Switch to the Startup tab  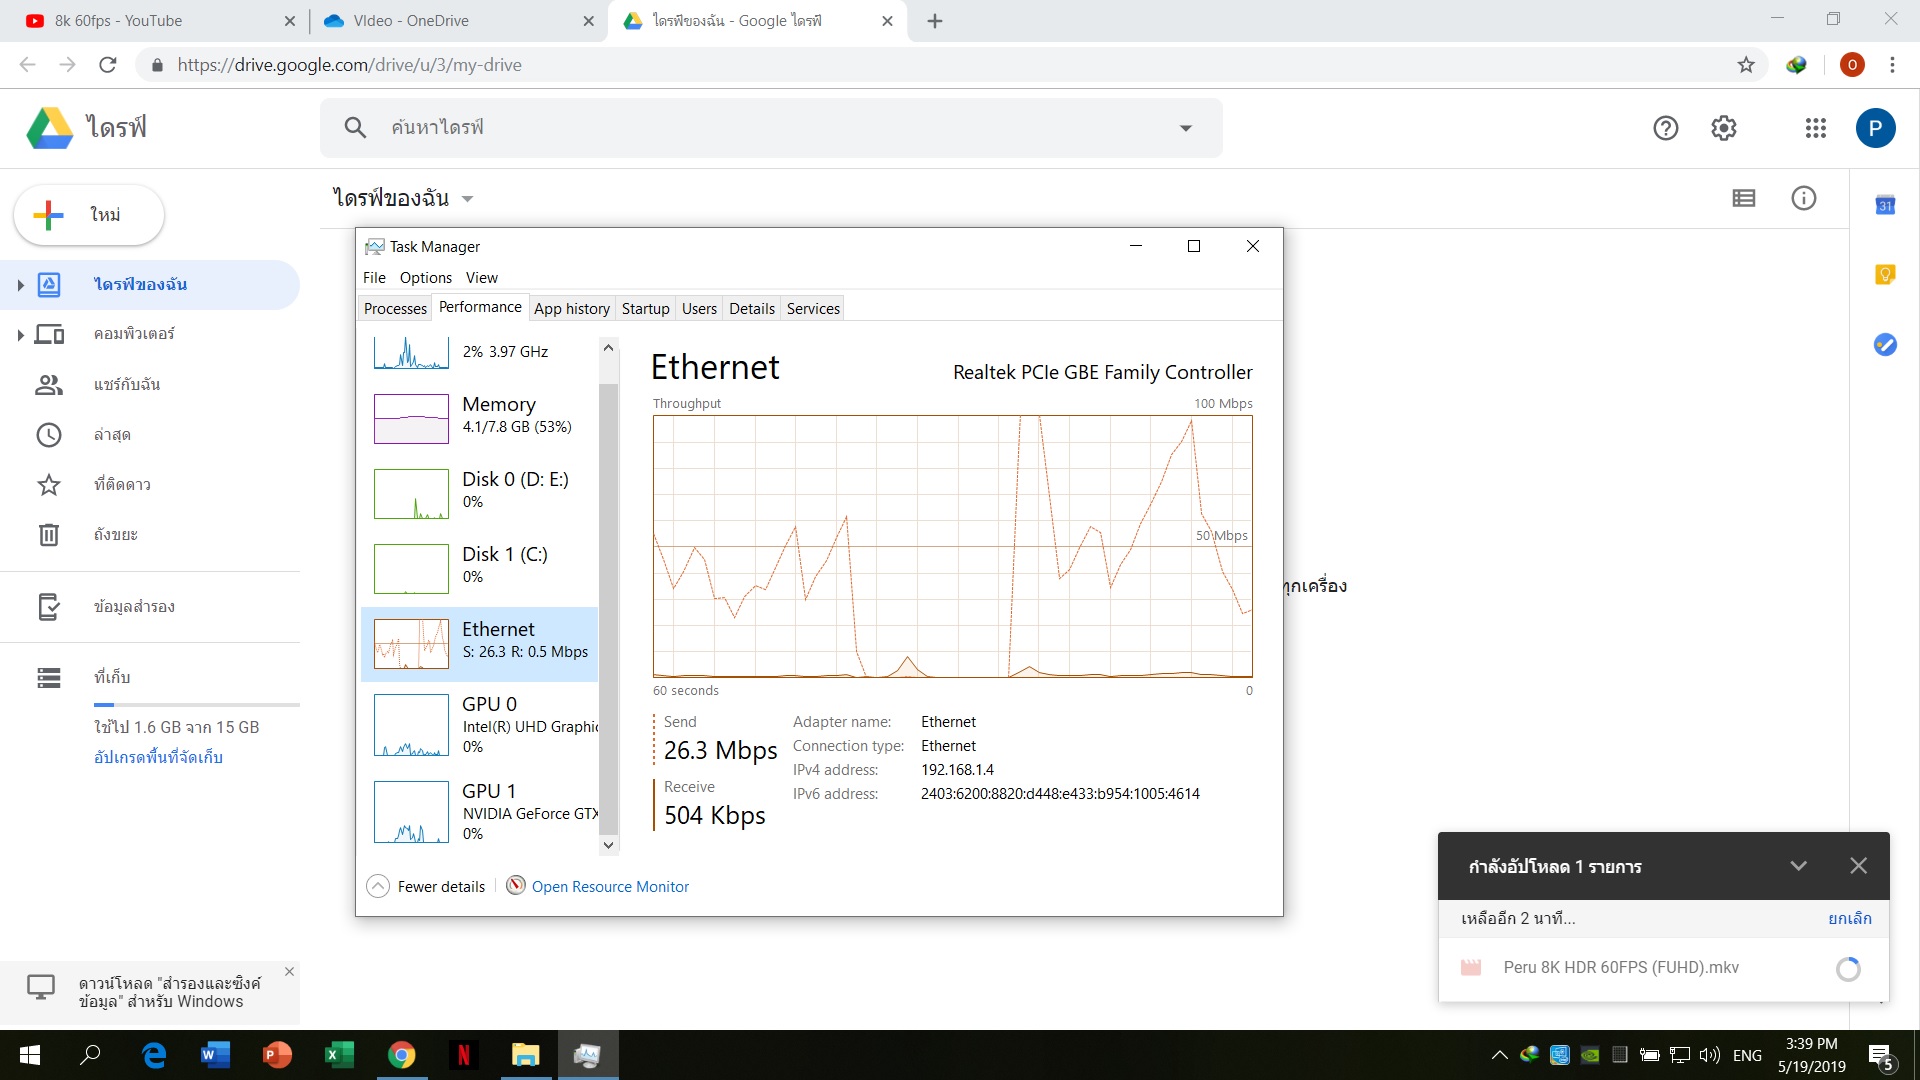click(x=645, y=308)
